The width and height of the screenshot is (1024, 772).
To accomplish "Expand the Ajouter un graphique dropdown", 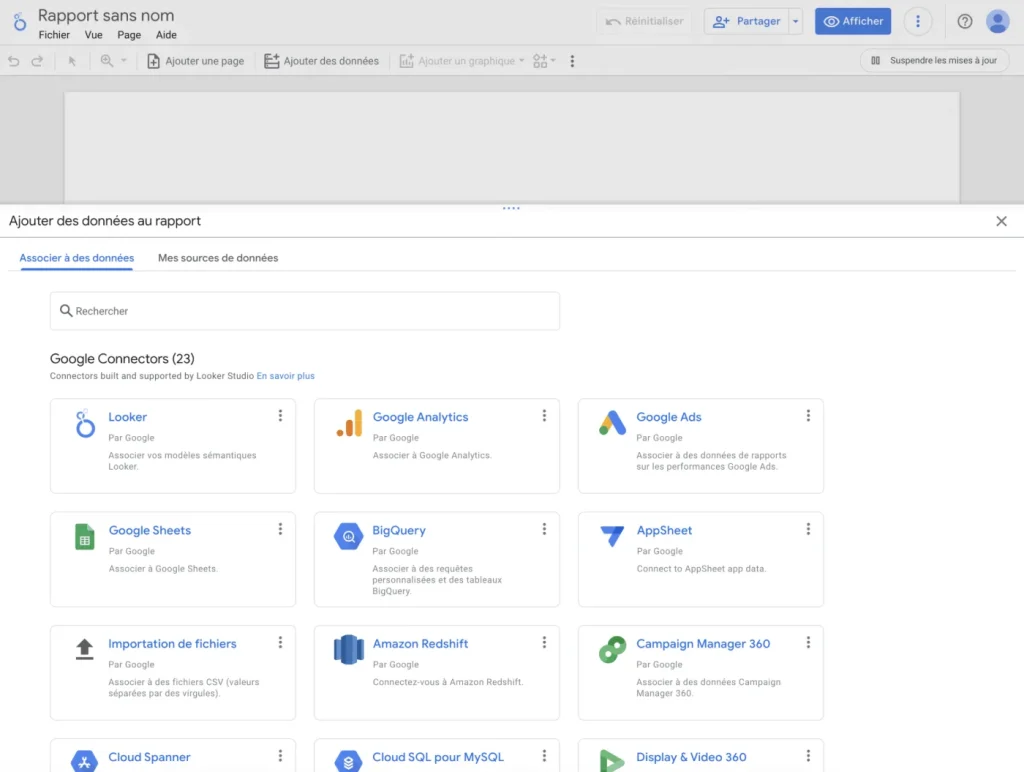I will (521, 61).
